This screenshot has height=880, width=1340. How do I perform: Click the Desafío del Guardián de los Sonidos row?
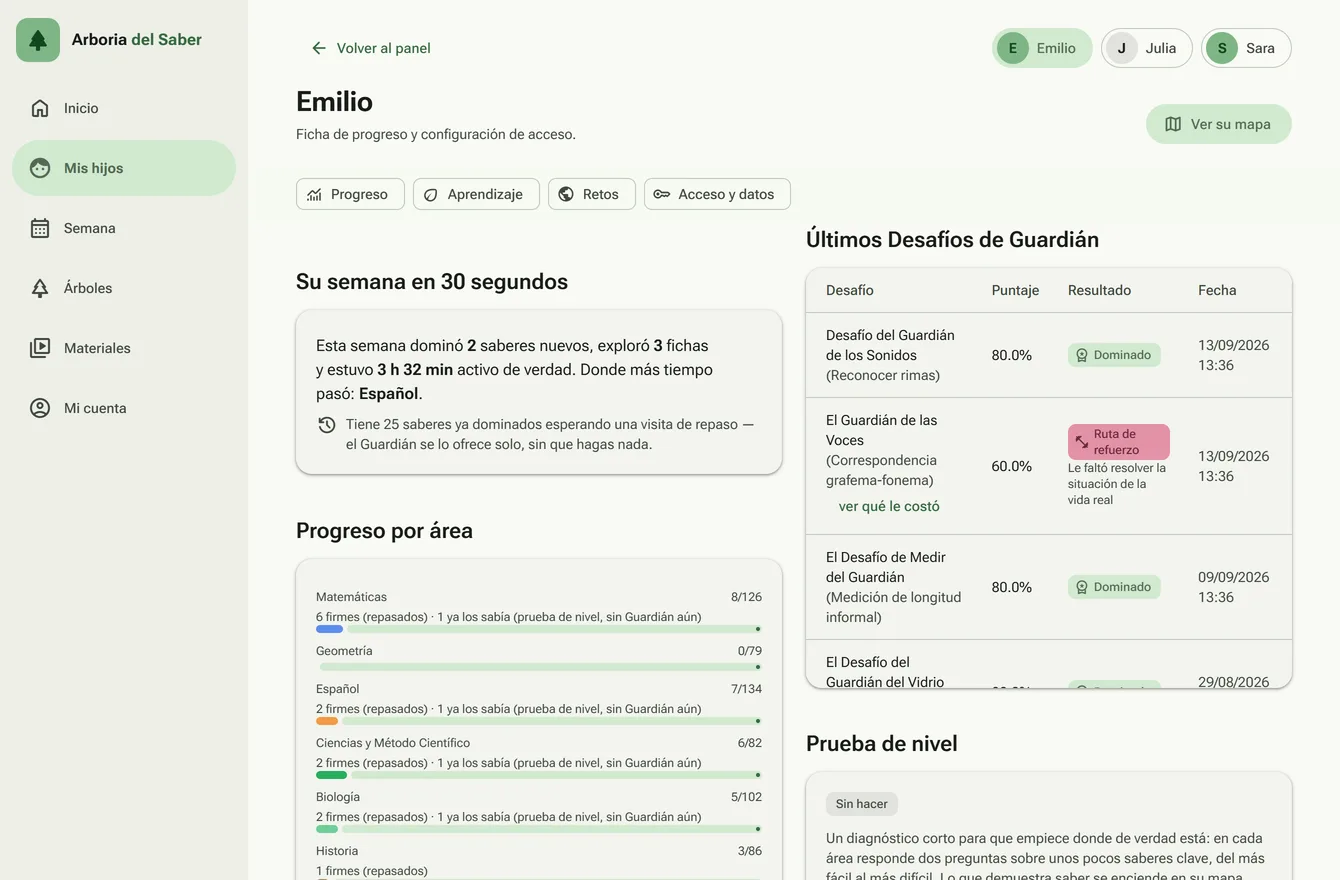pos(1049,355)
